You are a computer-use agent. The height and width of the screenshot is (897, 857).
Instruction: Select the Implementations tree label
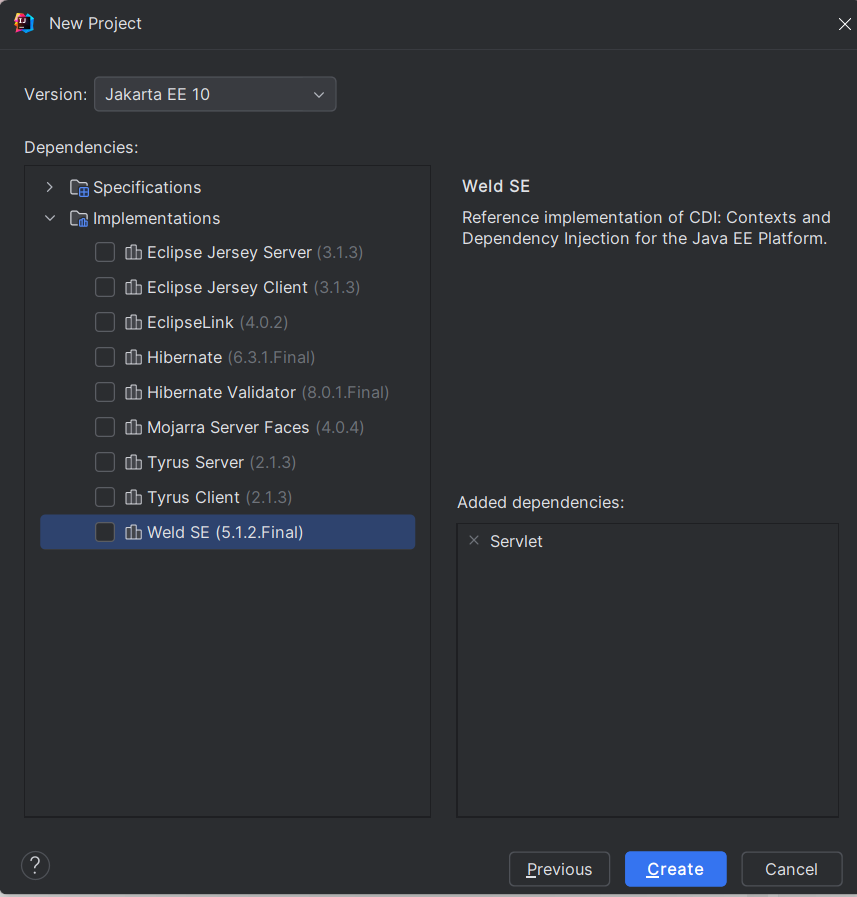pyautogui.click(x=156, y=219)
